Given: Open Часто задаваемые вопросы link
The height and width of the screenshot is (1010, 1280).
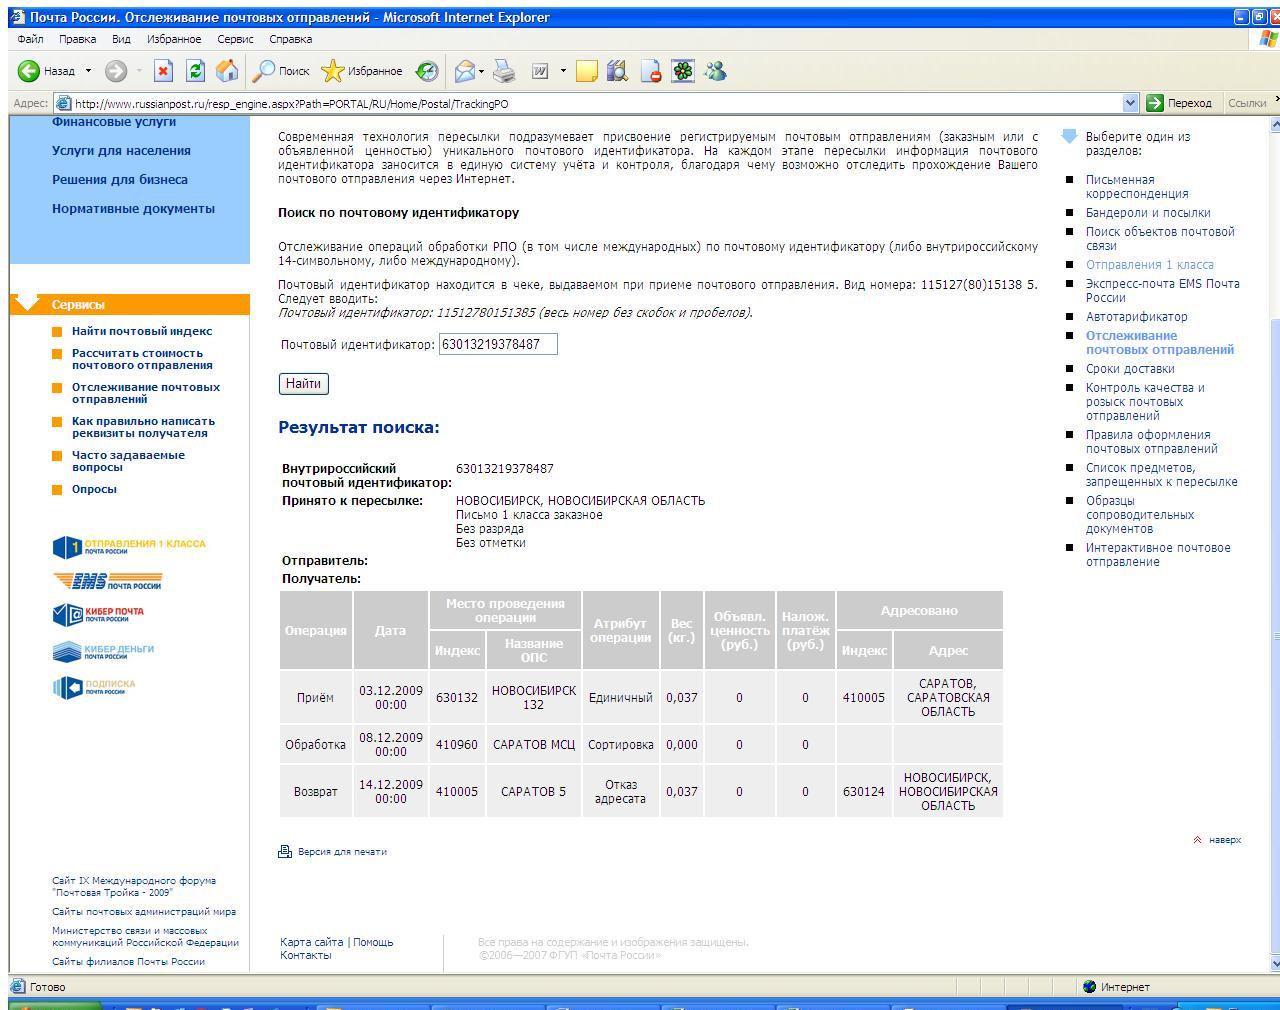Looking at the screenshot, I should tap(128, 461).
